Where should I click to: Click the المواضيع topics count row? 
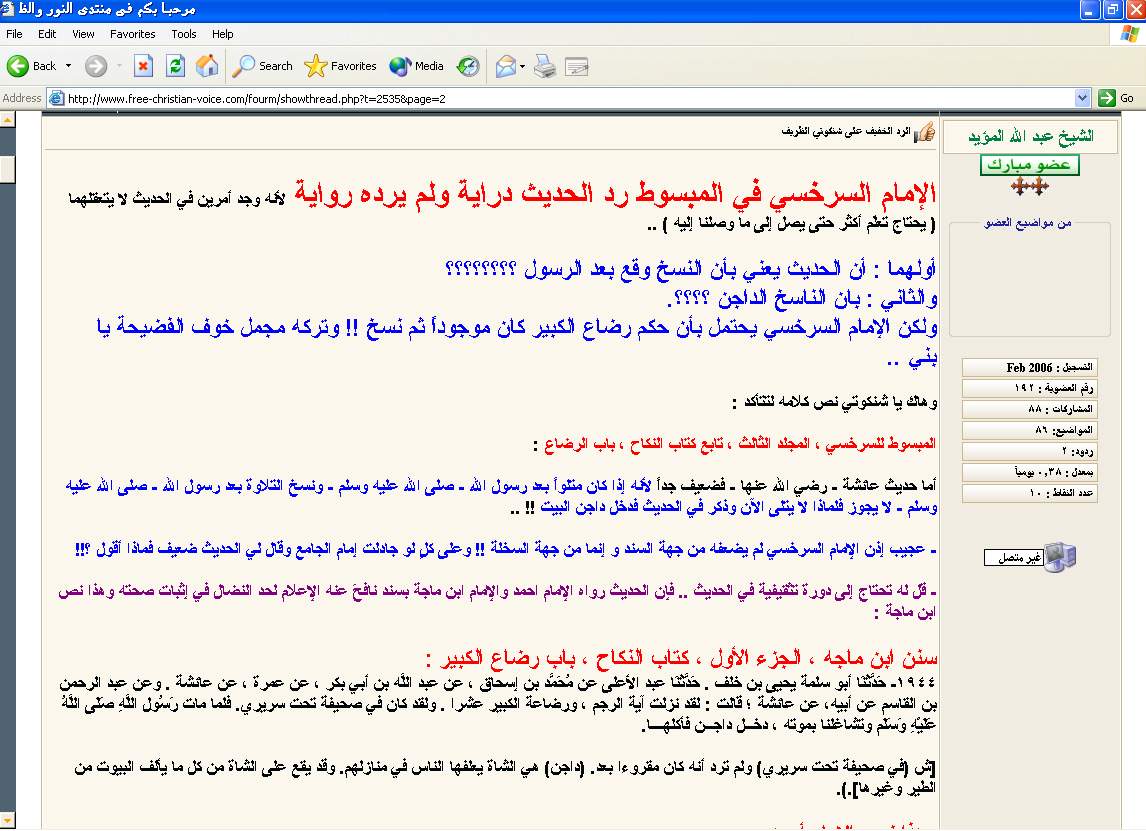[x=1030, y=430]
